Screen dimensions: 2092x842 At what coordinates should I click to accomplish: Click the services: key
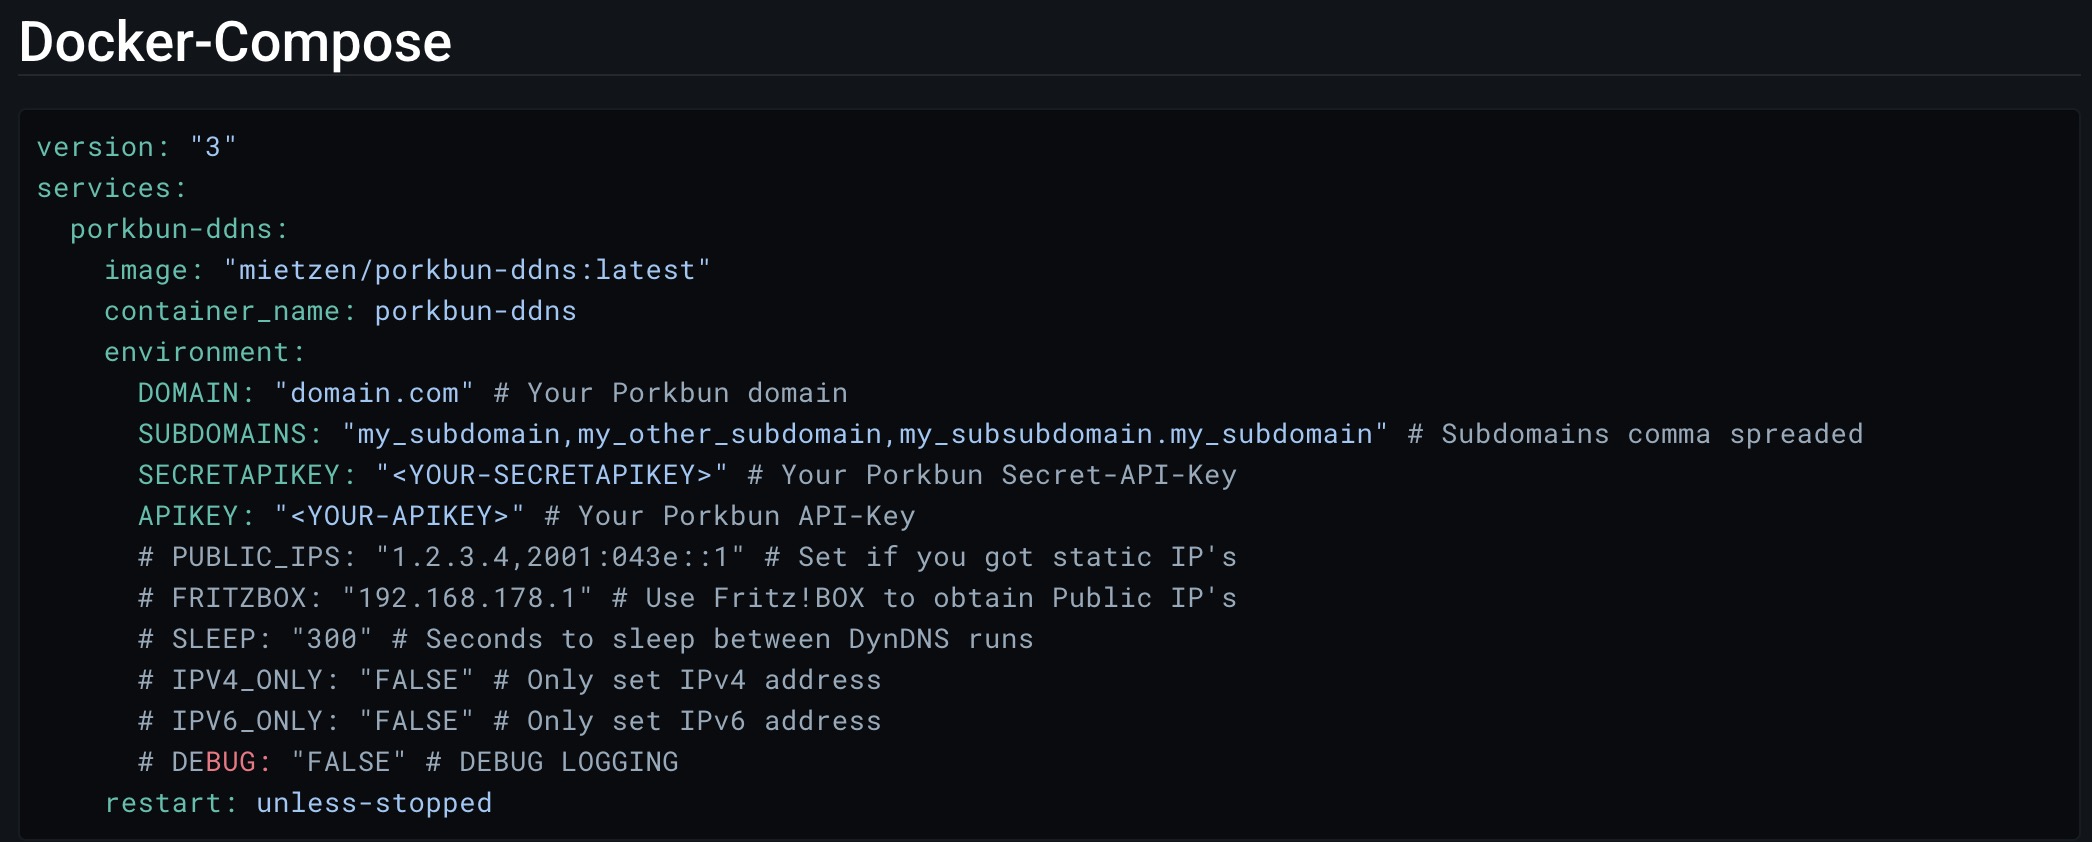click(x=112, y=188)
